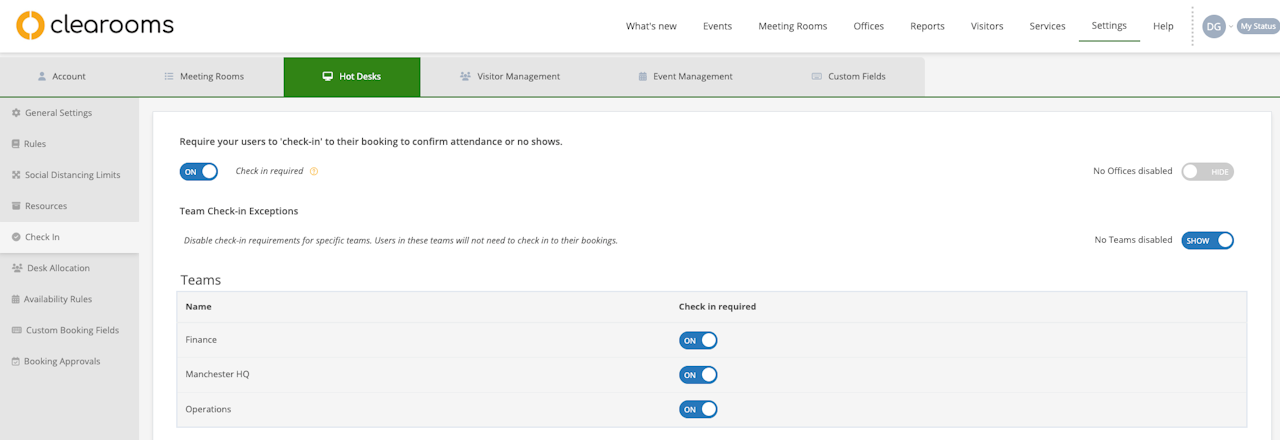Viewport: 1280px width, 440px height.
Task: Hide teams using the SHOW toggle
Action: (1207, 240)
